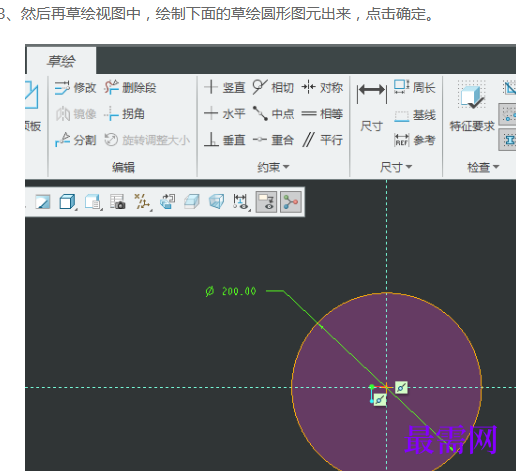Select the 拐角 corner tool
The width and height of the screenshot is (516, 471).
coord(124,114)
